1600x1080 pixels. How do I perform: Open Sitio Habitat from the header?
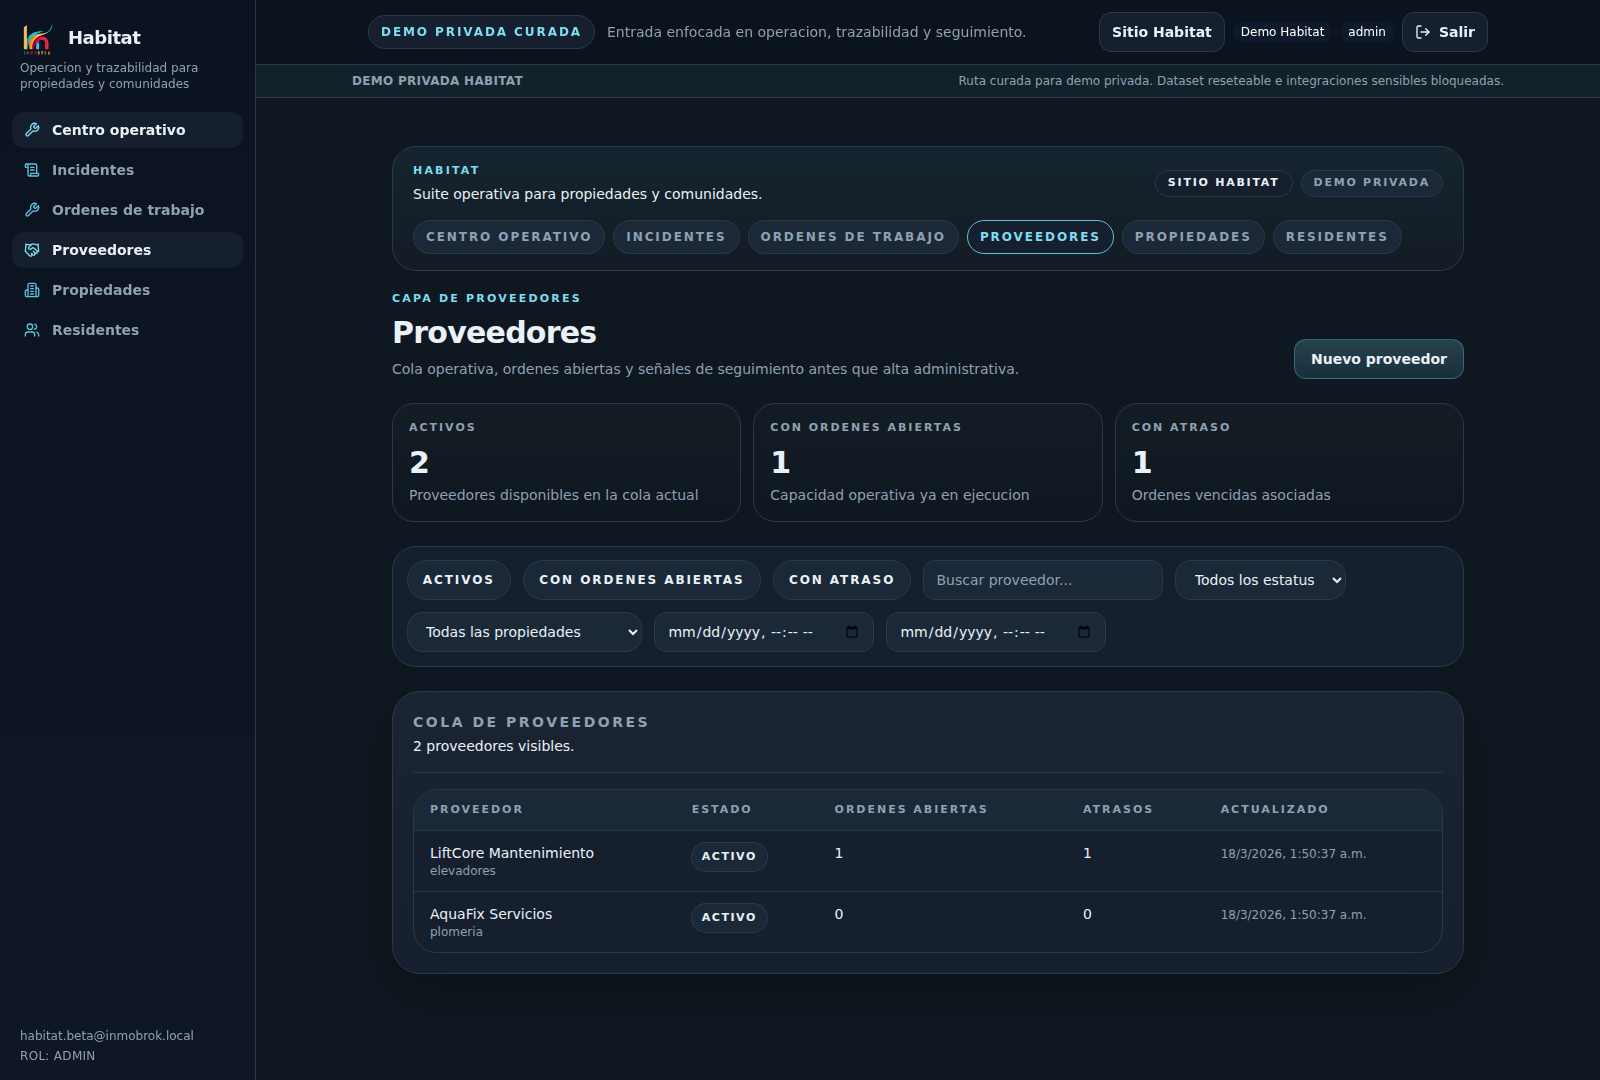pyautogui.click(x=1161, y=31)
